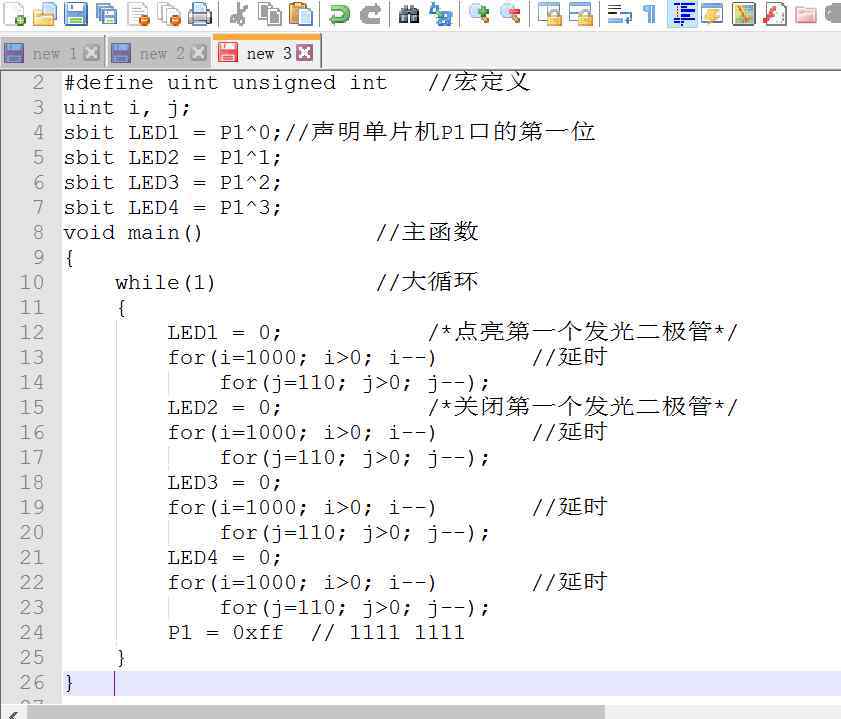841x719 pixels.
Task: Toggle synchronized horizontal scrolling
Action: tap(581, 13)
